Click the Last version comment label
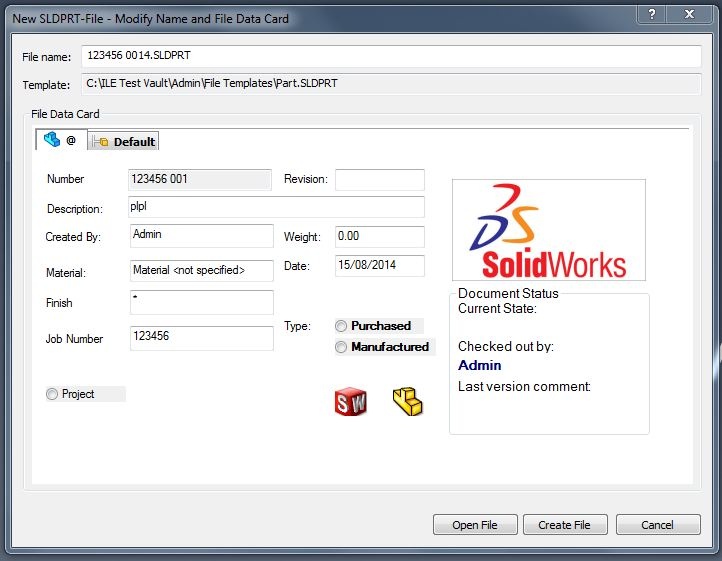722x561 pixels. (x=524, y=386)
